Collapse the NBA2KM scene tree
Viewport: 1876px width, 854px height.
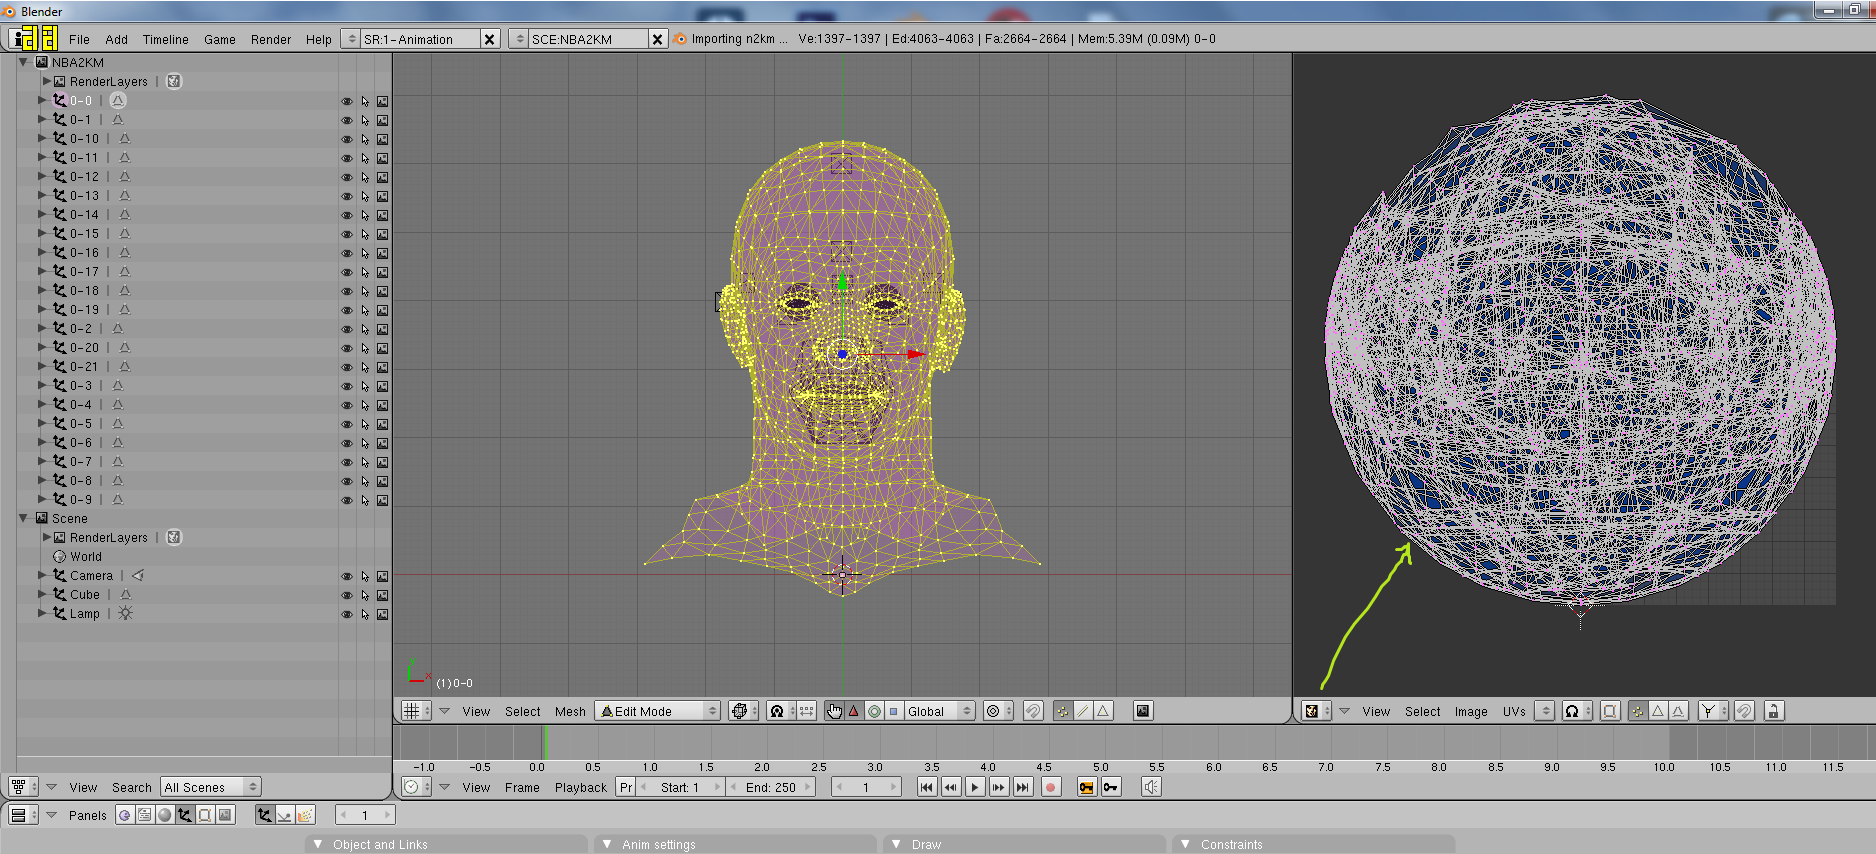24,62
